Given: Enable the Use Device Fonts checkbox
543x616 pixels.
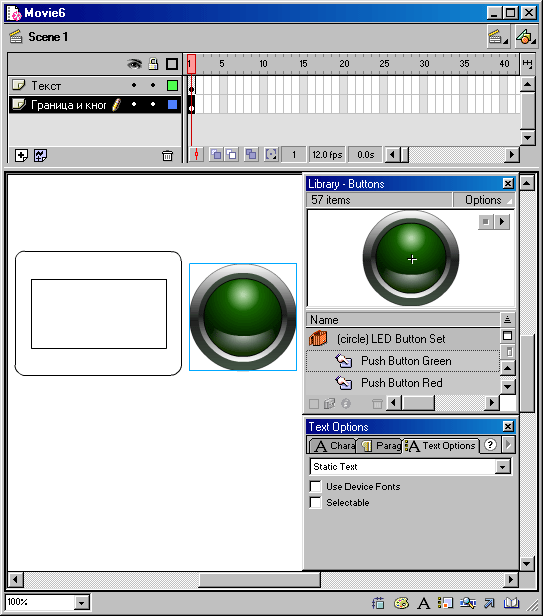Looking at the screenshot, I should point(316,486).
